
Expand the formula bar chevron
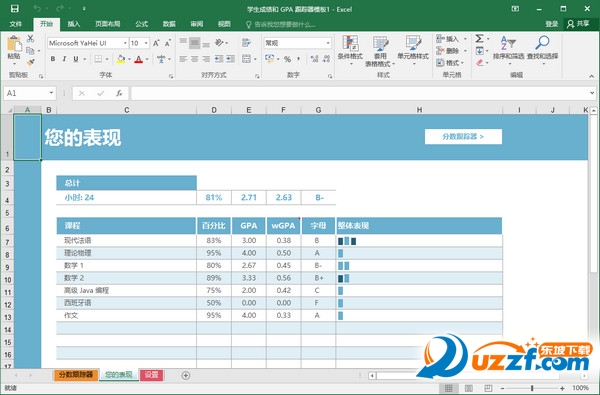(592, 93)
